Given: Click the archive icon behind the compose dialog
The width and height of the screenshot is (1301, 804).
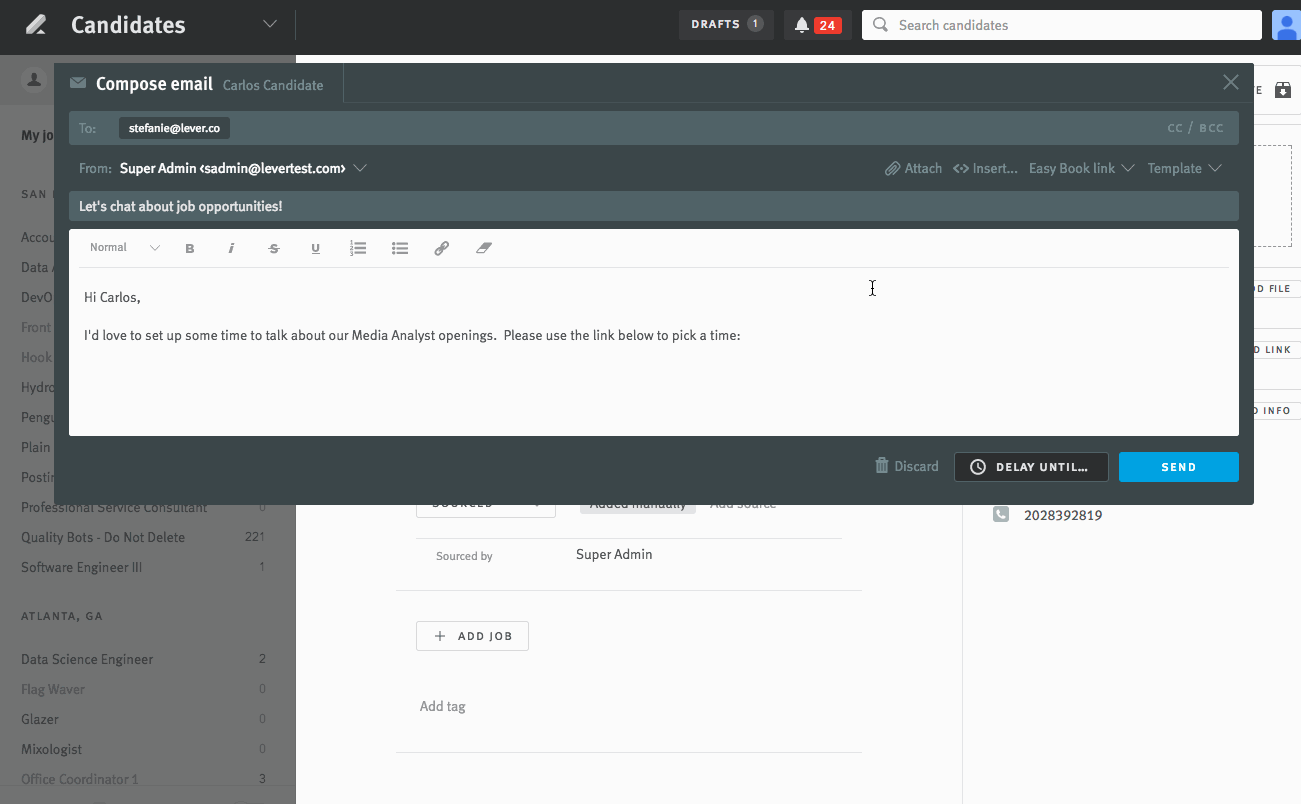Looking at the screenshot, I should 1282,90.
